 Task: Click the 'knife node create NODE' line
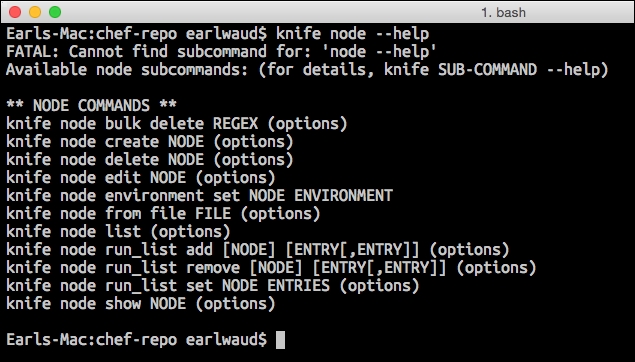(150, 141)
